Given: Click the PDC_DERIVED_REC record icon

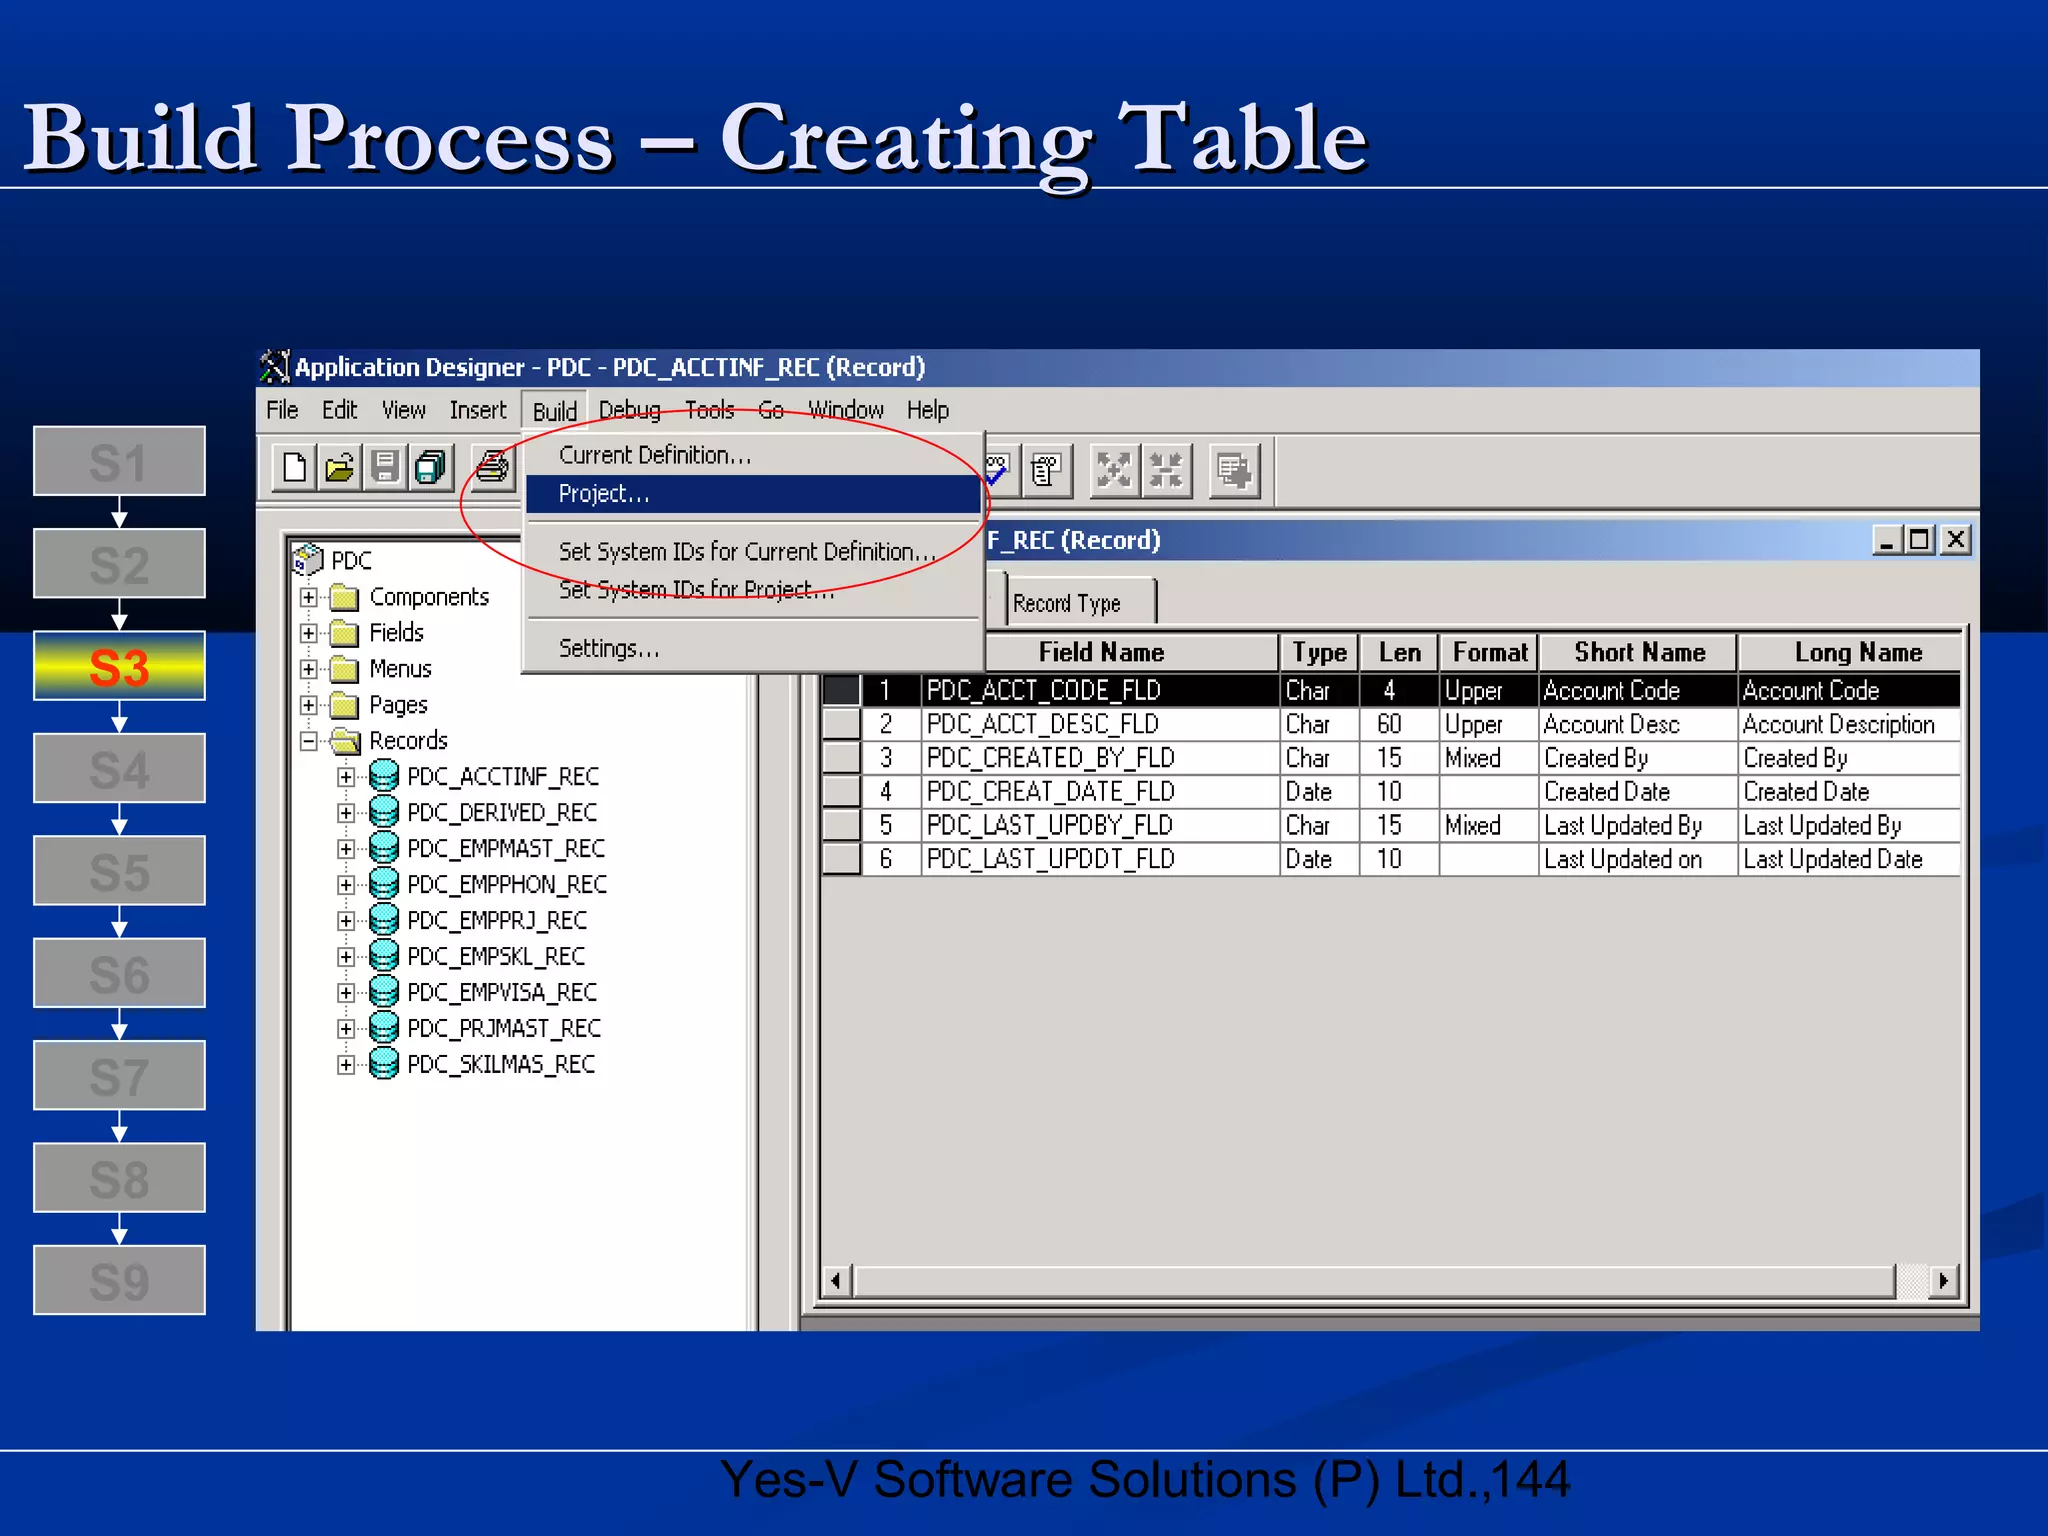Looking at the screenshot, I should coord(384,812).
